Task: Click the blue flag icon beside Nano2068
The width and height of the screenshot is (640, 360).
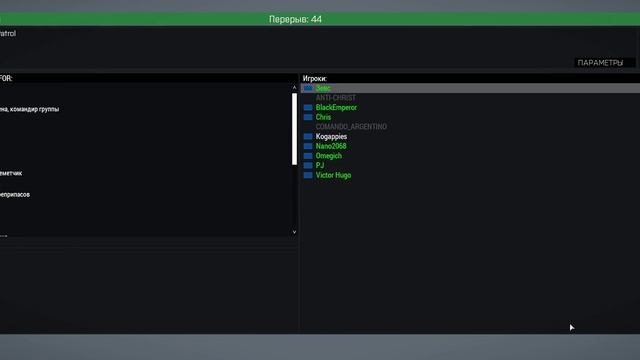Action: [308, 146]
